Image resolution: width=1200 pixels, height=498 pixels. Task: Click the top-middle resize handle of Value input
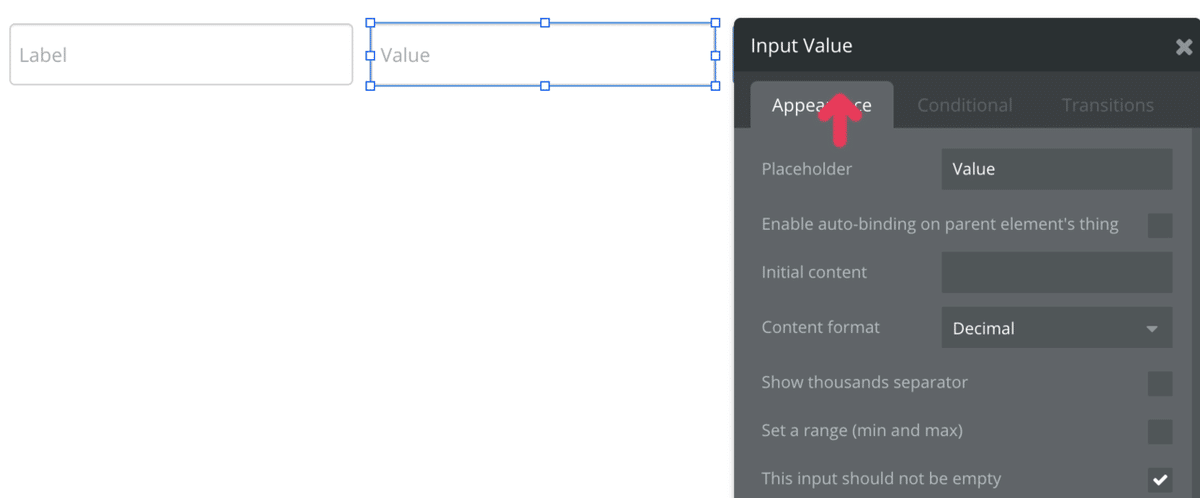pyautogui.click(x=544, y=22)
